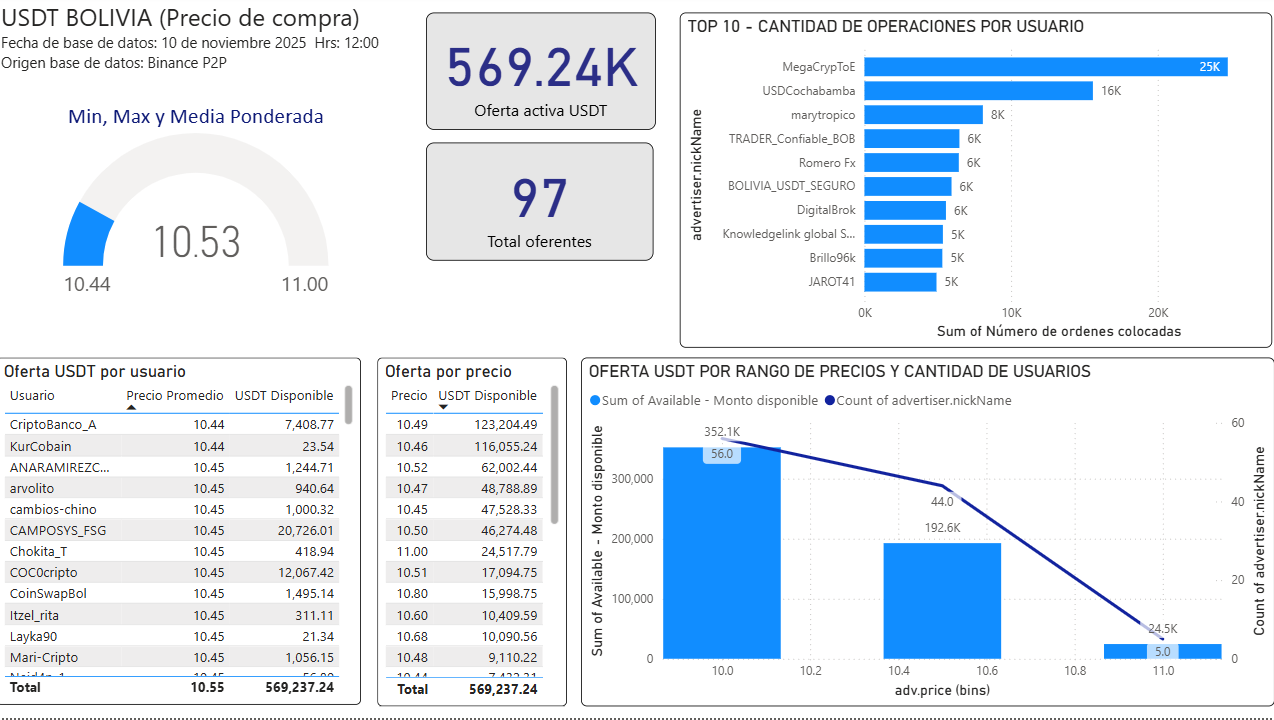Toggle sorting on USDT Disponible in Oferta por precio
The image size is (1274, 720).
pos(487,395)
